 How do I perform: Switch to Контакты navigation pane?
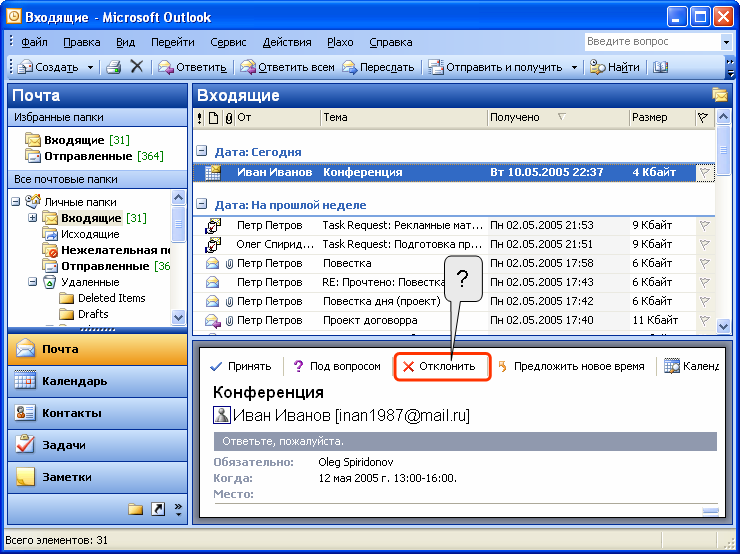(97, 413)
